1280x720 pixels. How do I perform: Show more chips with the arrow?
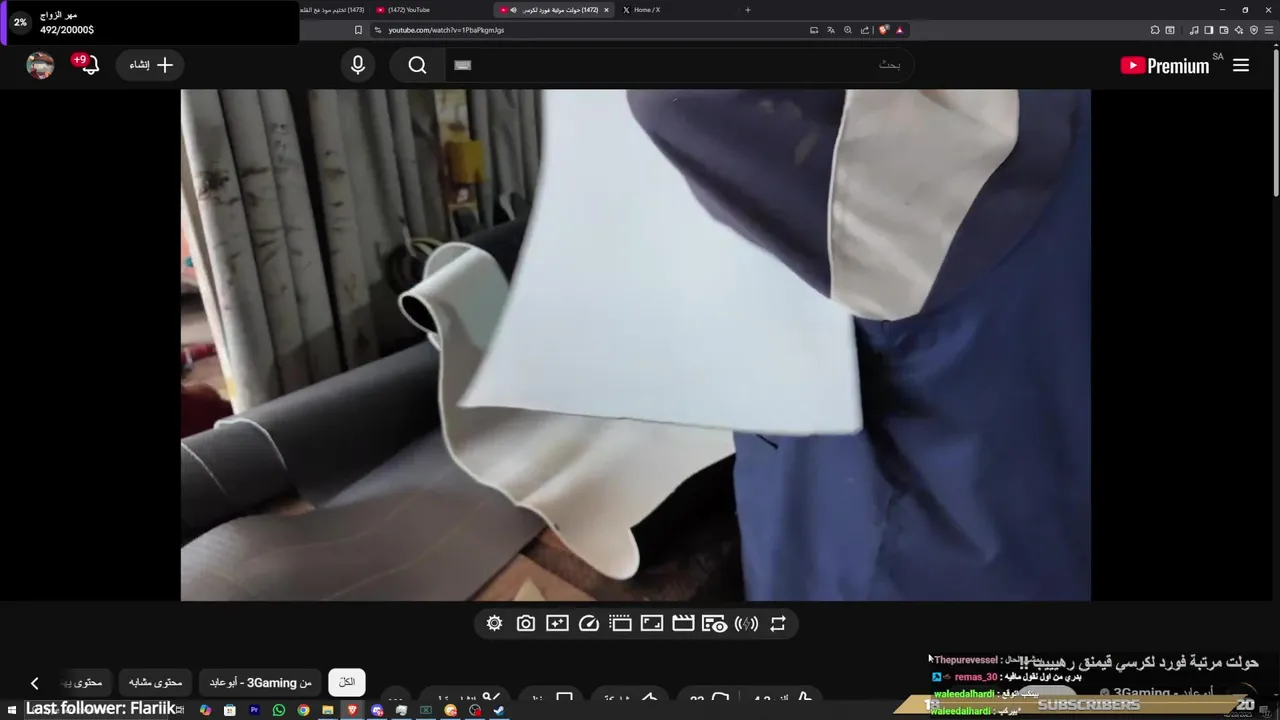[34, 682]
